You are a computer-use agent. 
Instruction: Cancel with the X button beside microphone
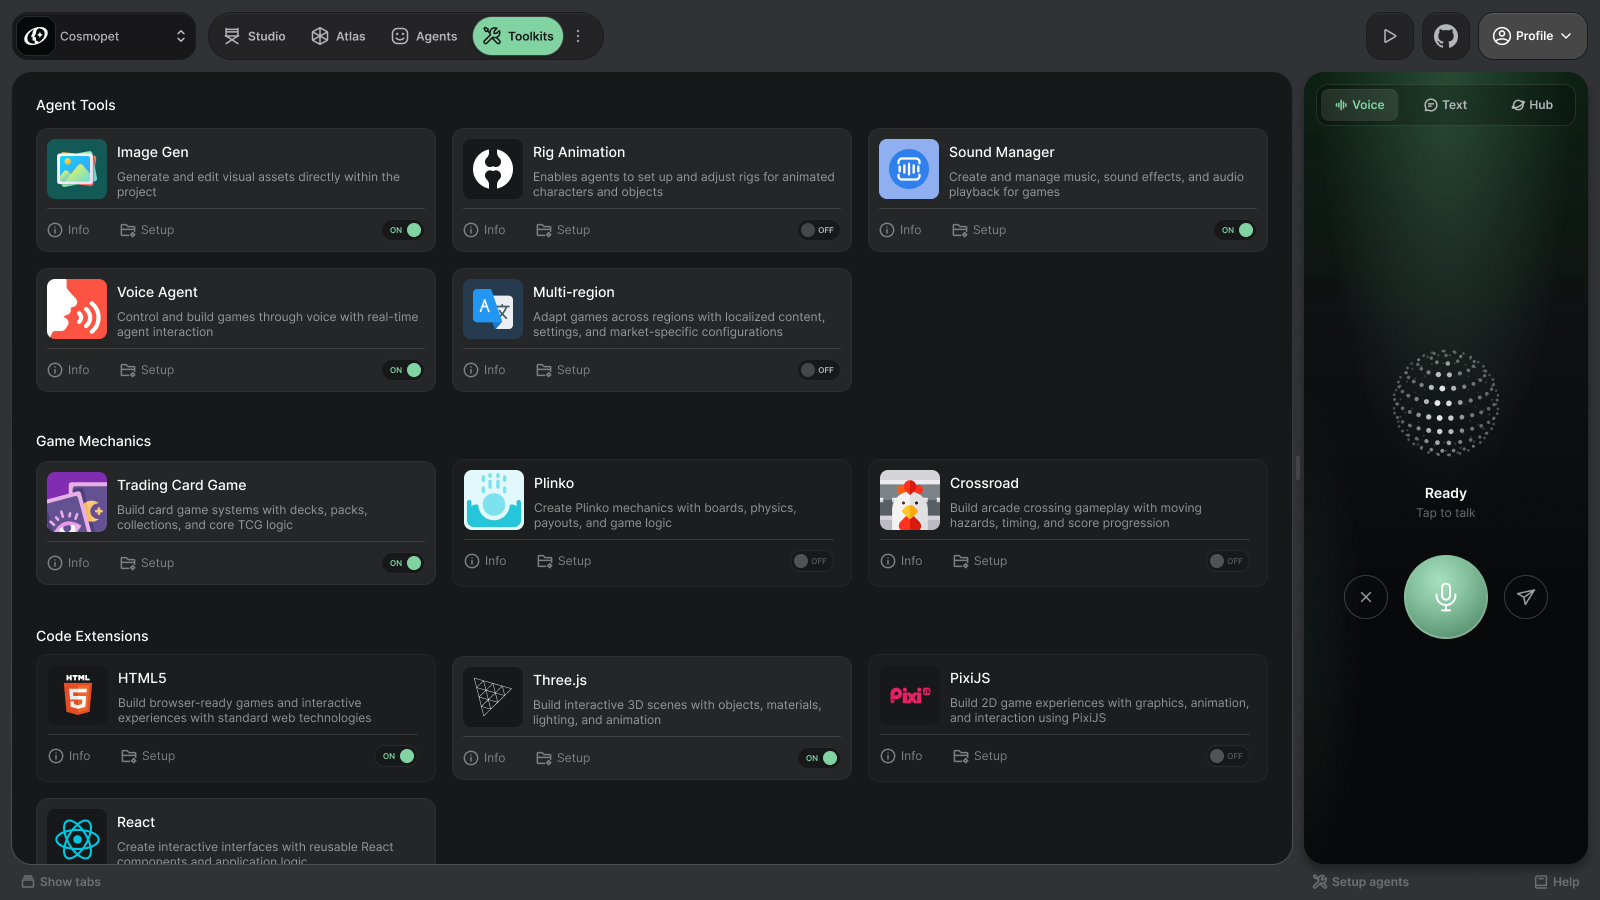(1366, 597)
